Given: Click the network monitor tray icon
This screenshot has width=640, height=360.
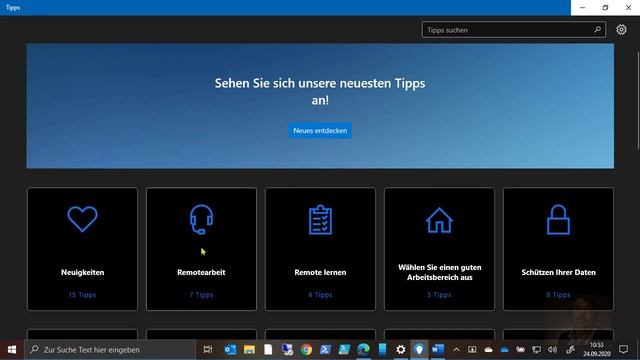Looking at the screenshot, I should click(x=536, y=350).
